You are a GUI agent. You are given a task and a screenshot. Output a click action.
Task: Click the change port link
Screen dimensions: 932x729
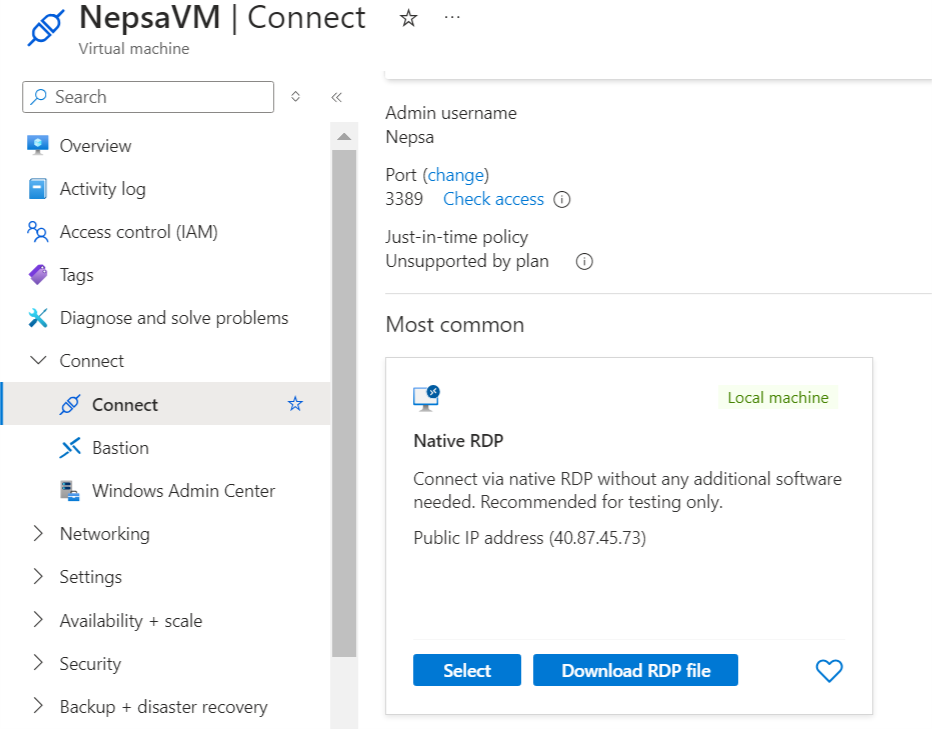(456, 175)
